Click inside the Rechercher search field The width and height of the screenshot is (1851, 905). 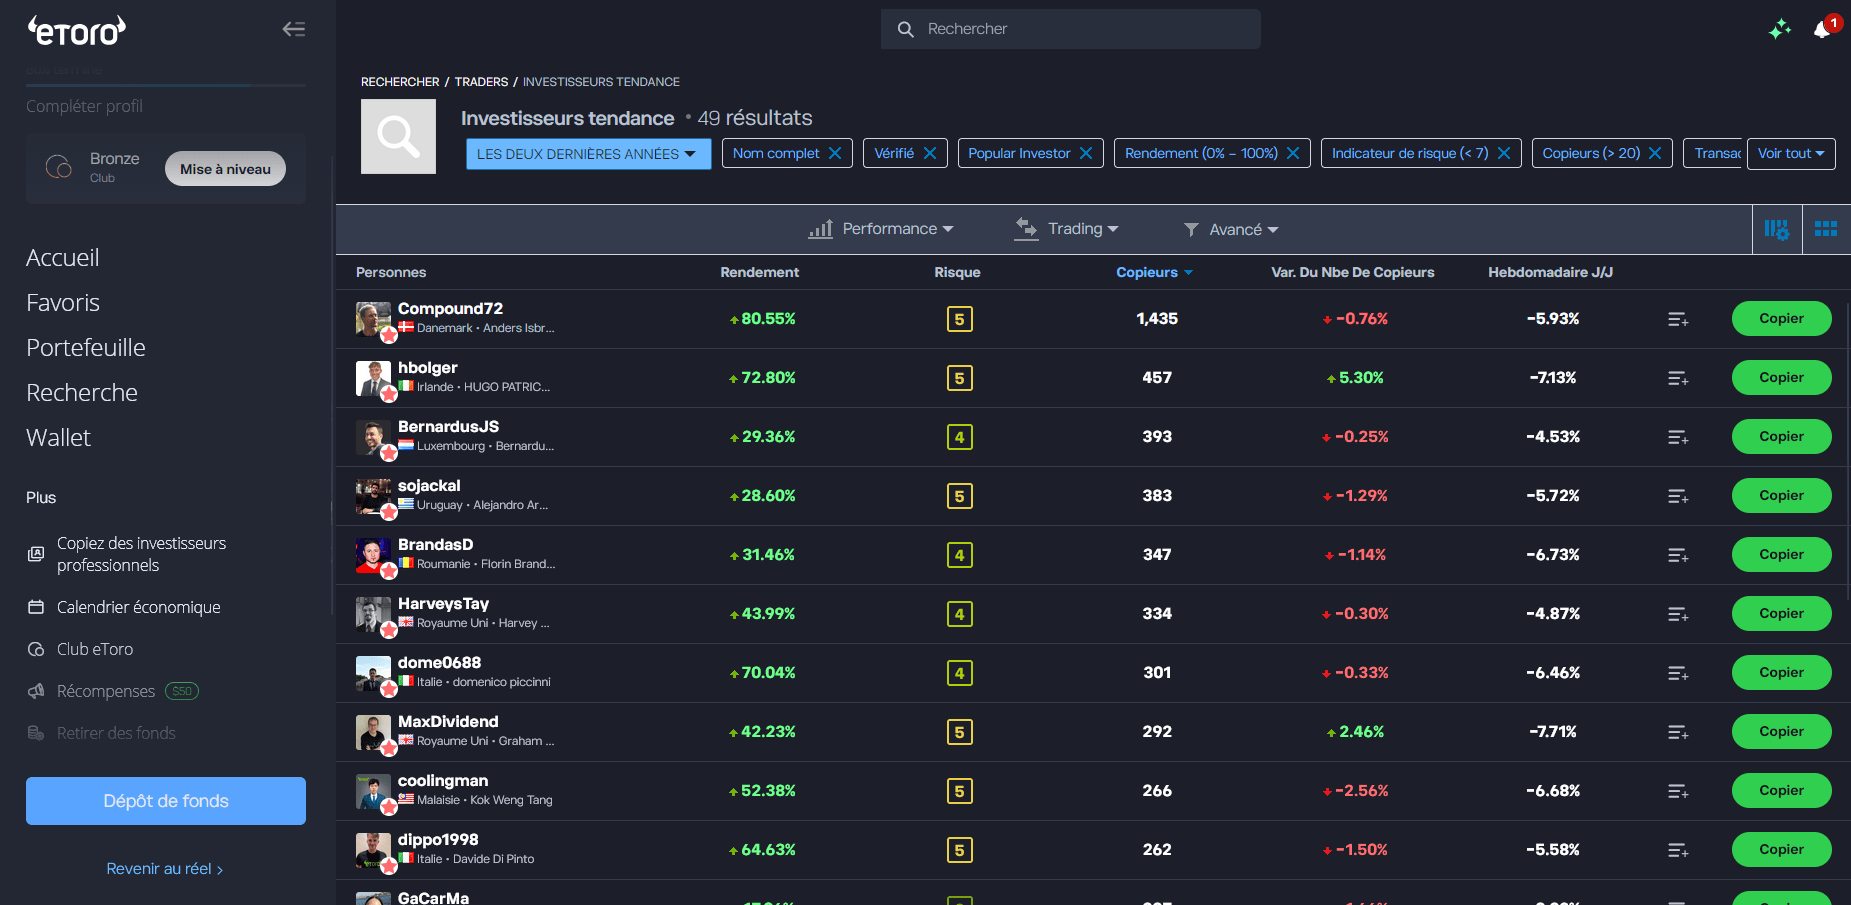point(1070,29)
